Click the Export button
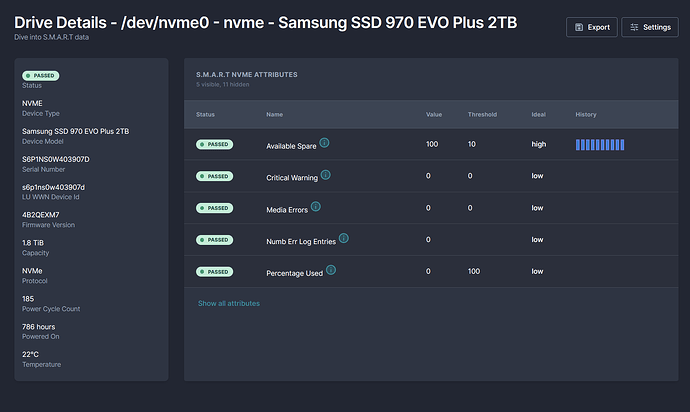Image resolution: width=690 pixels, height=412 pixels. click(590, 27)
